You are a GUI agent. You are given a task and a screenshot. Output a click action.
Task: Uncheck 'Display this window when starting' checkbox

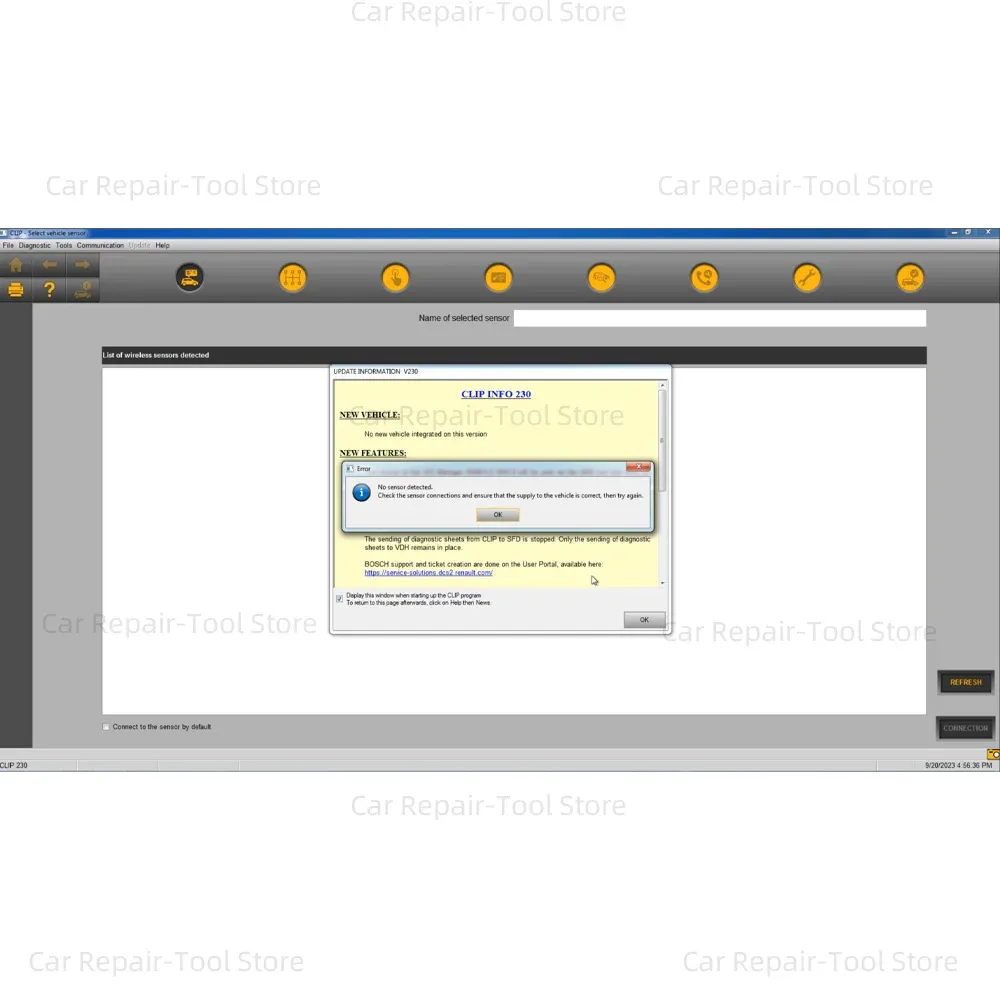coord(340,598)
